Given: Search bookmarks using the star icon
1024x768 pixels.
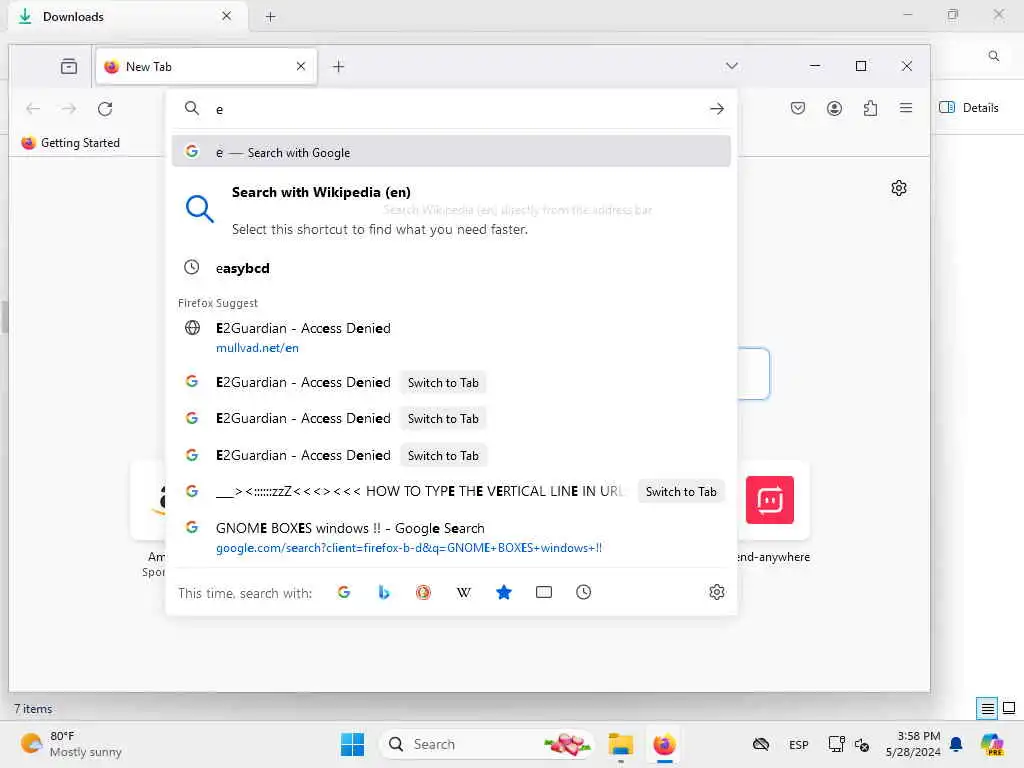Looking at the screenshot, I should (504, 592).
